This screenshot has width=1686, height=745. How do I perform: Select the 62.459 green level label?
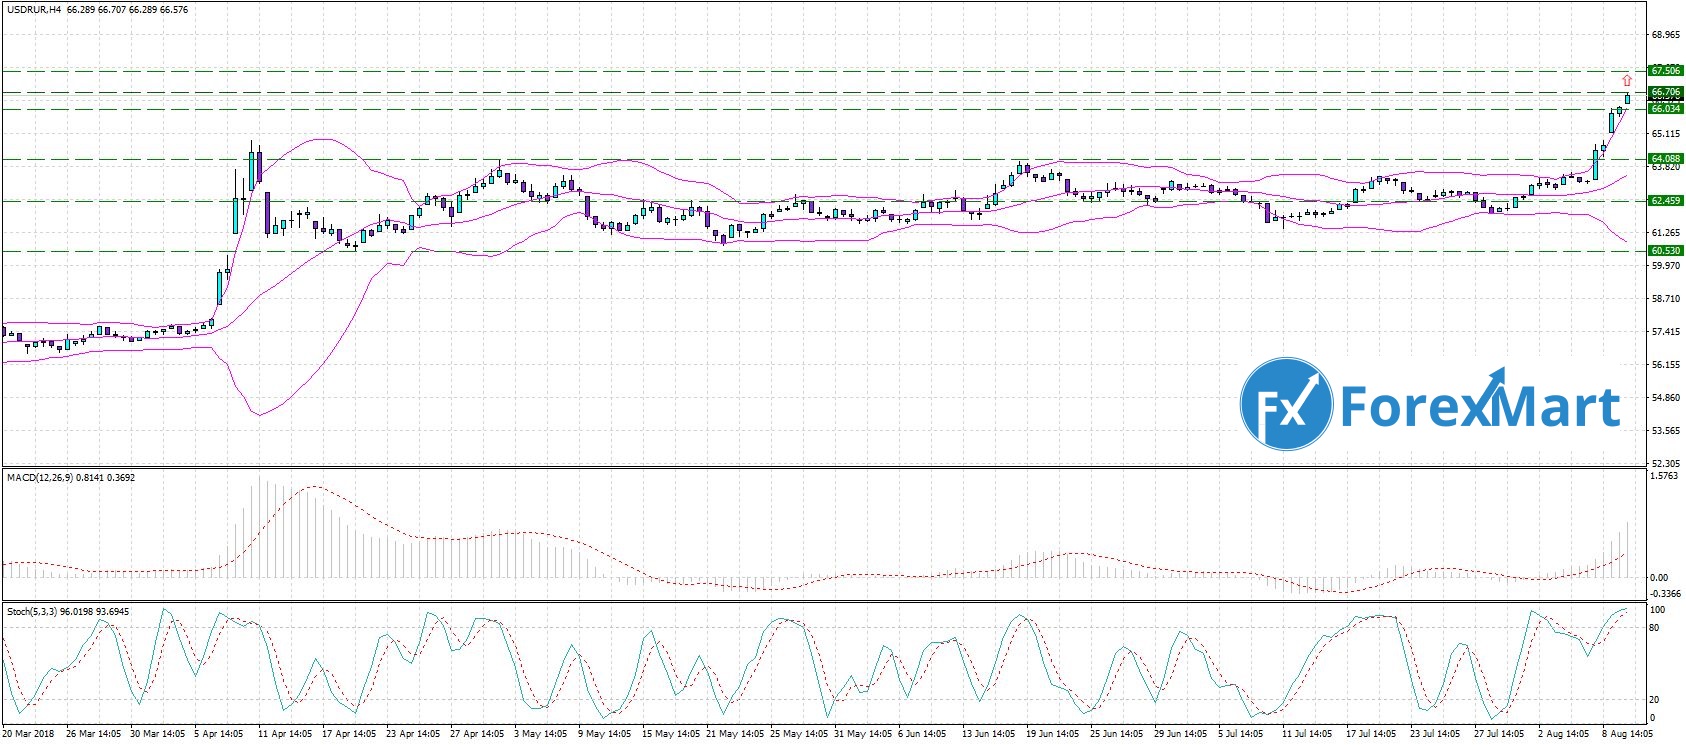tap(1665, 201)
